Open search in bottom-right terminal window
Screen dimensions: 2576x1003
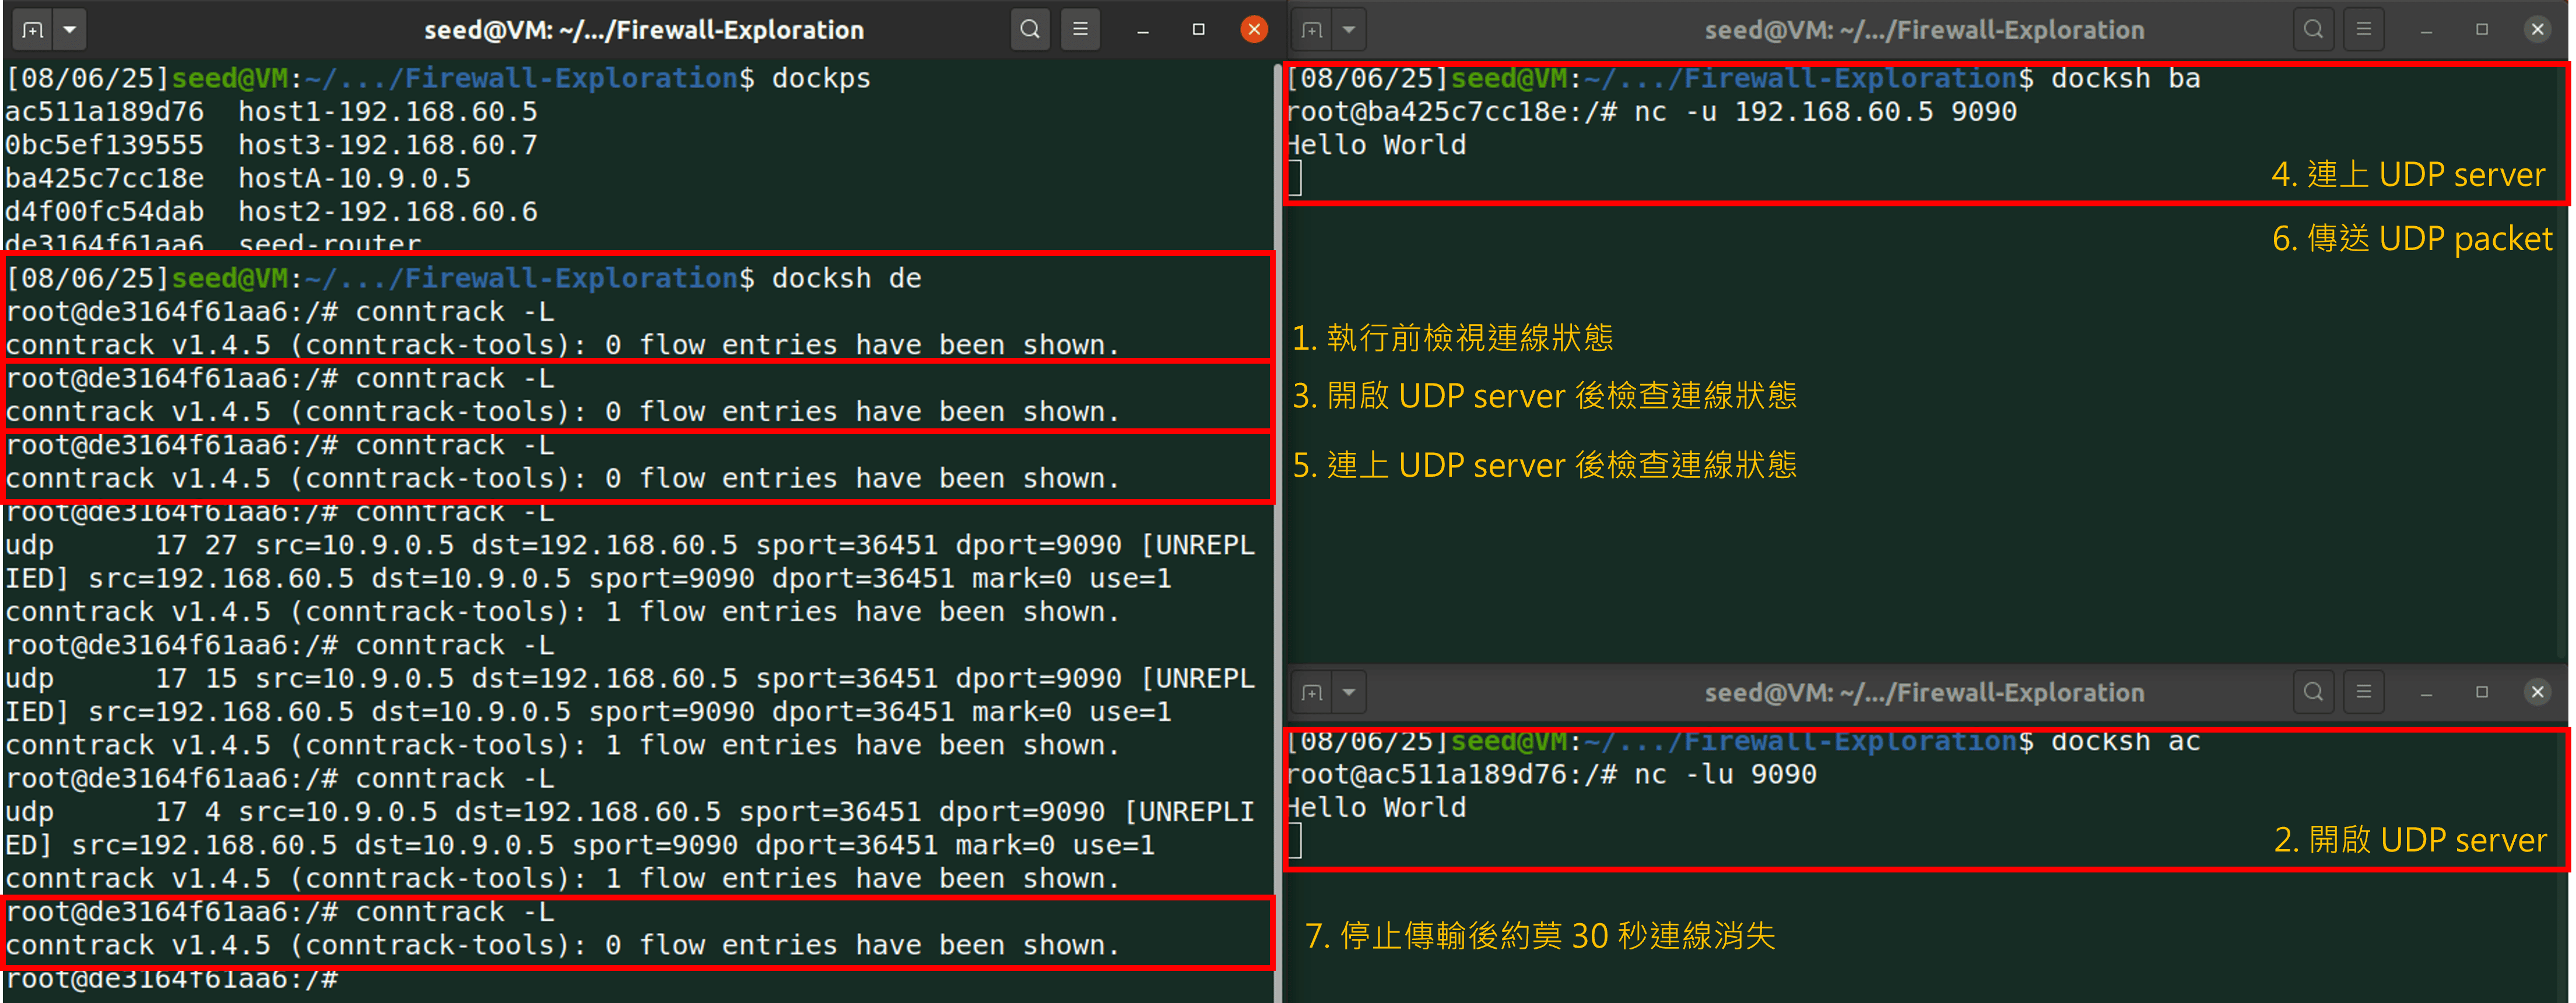point(2312,692)
